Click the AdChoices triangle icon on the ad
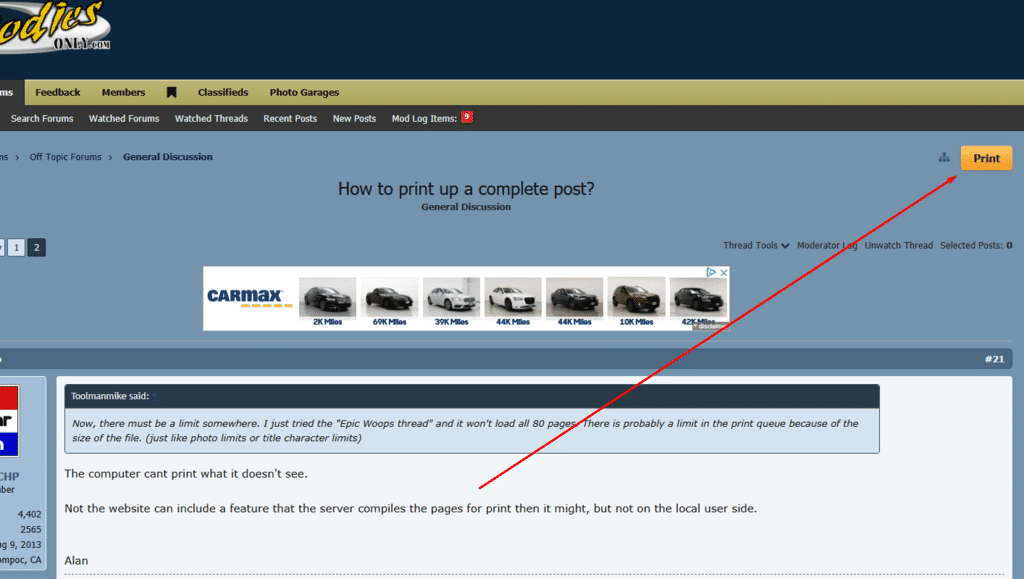The width and height of the screenshot is (1024, 579). [711, 272]
